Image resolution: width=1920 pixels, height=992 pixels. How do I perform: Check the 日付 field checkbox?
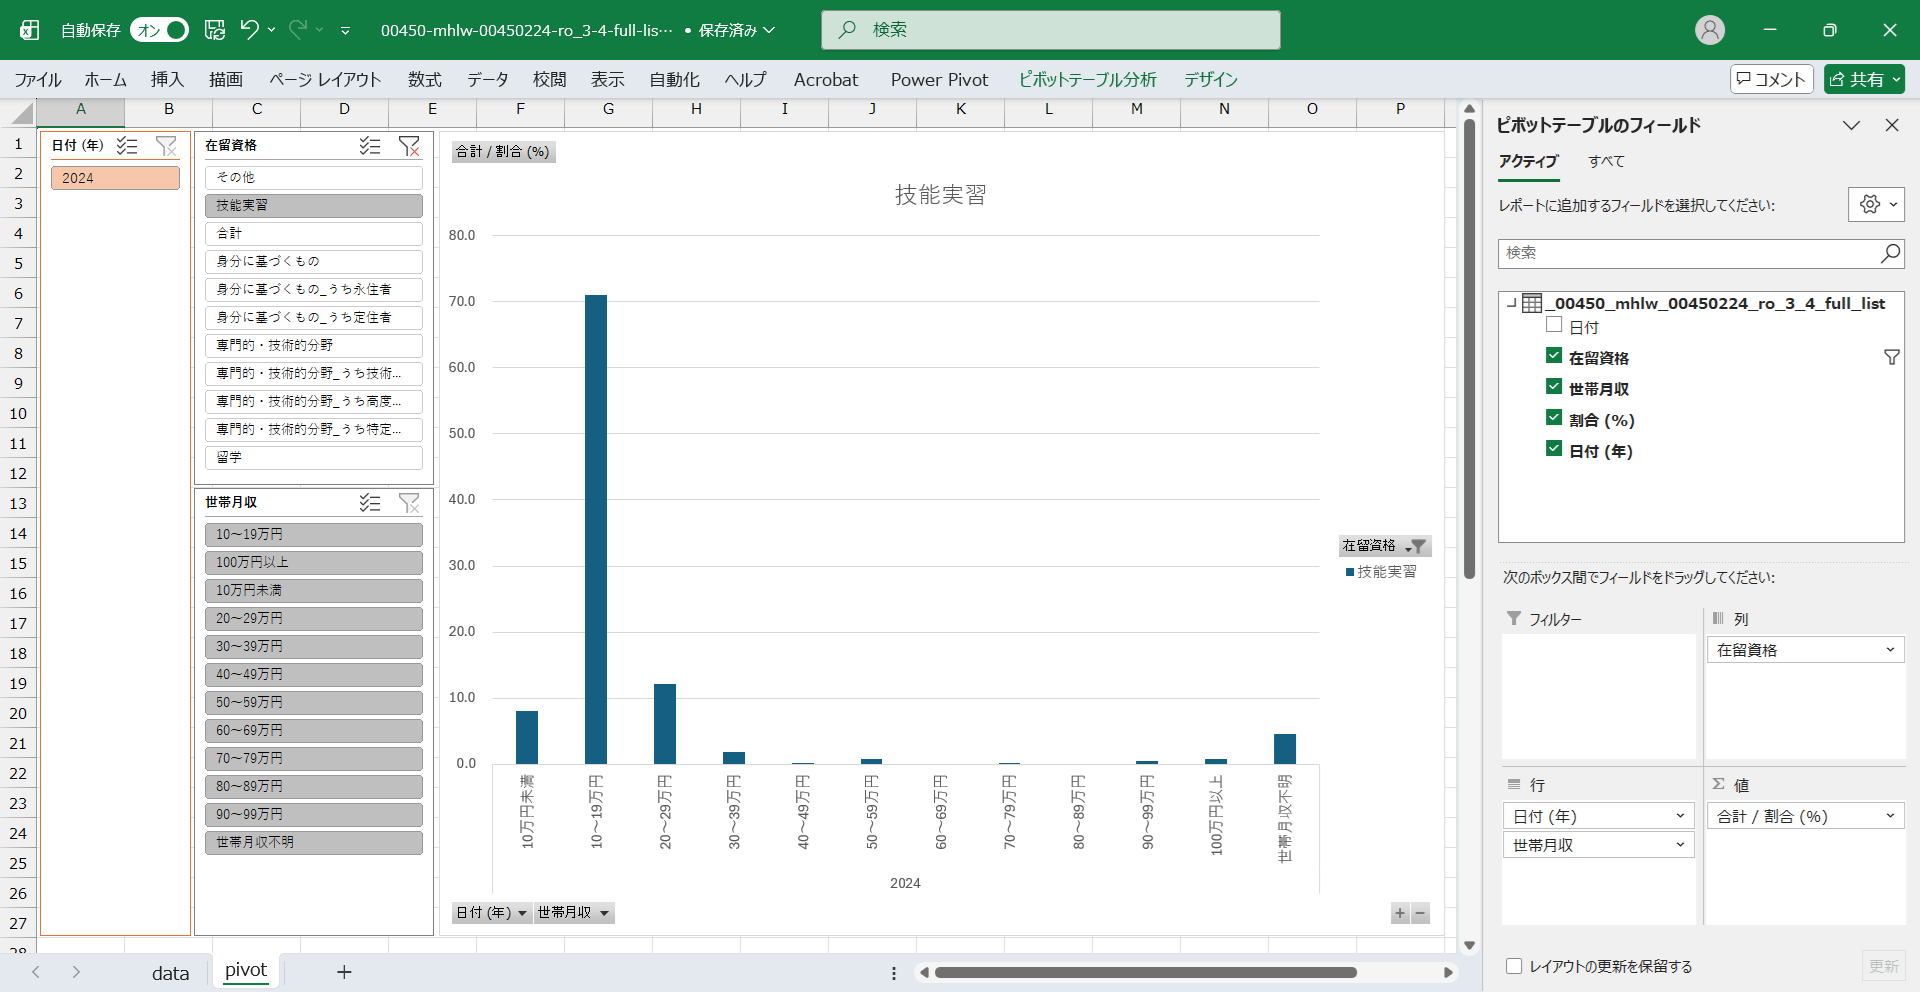(x=1554, y=325)
